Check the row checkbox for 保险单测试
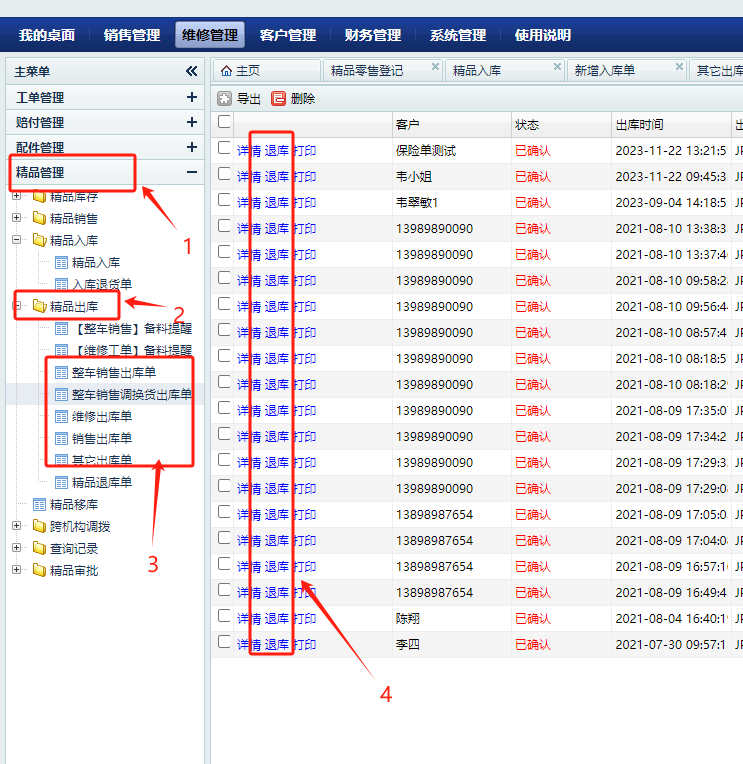Image resolution: width=743 pixels, height=764 pixels. pos(225,150)
